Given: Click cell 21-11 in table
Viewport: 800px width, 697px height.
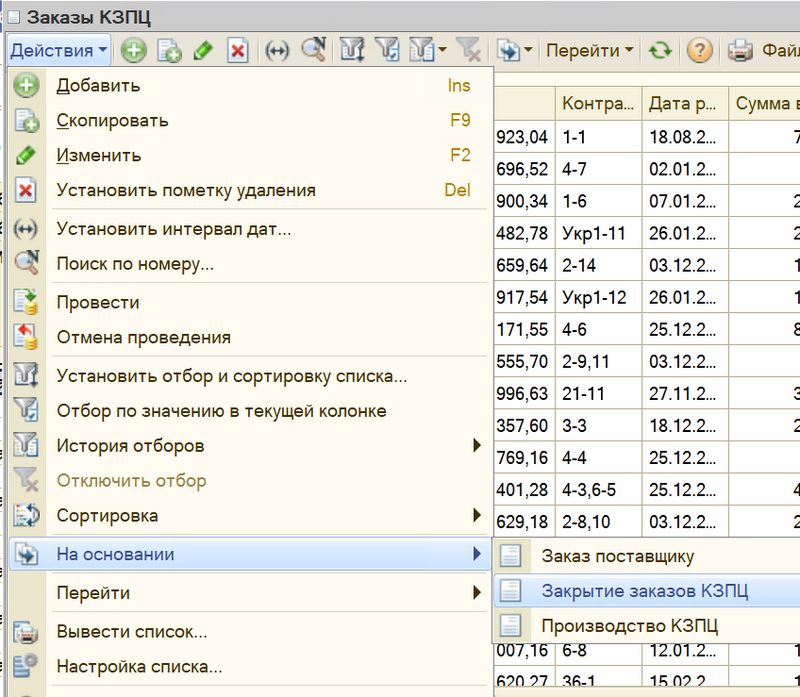Looking at the screenshot, I should (598, 394).
